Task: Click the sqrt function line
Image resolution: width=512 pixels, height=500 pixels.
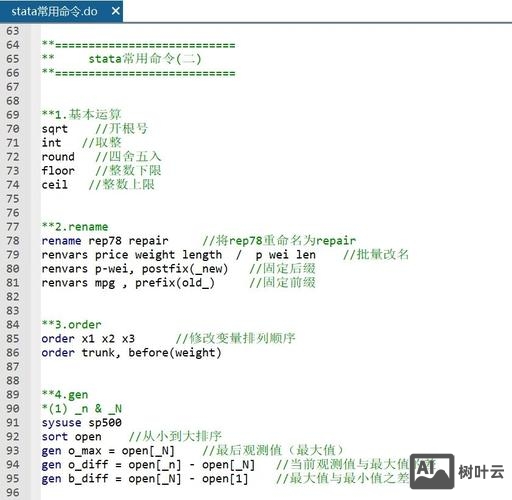Action: [x=55, y=129]
